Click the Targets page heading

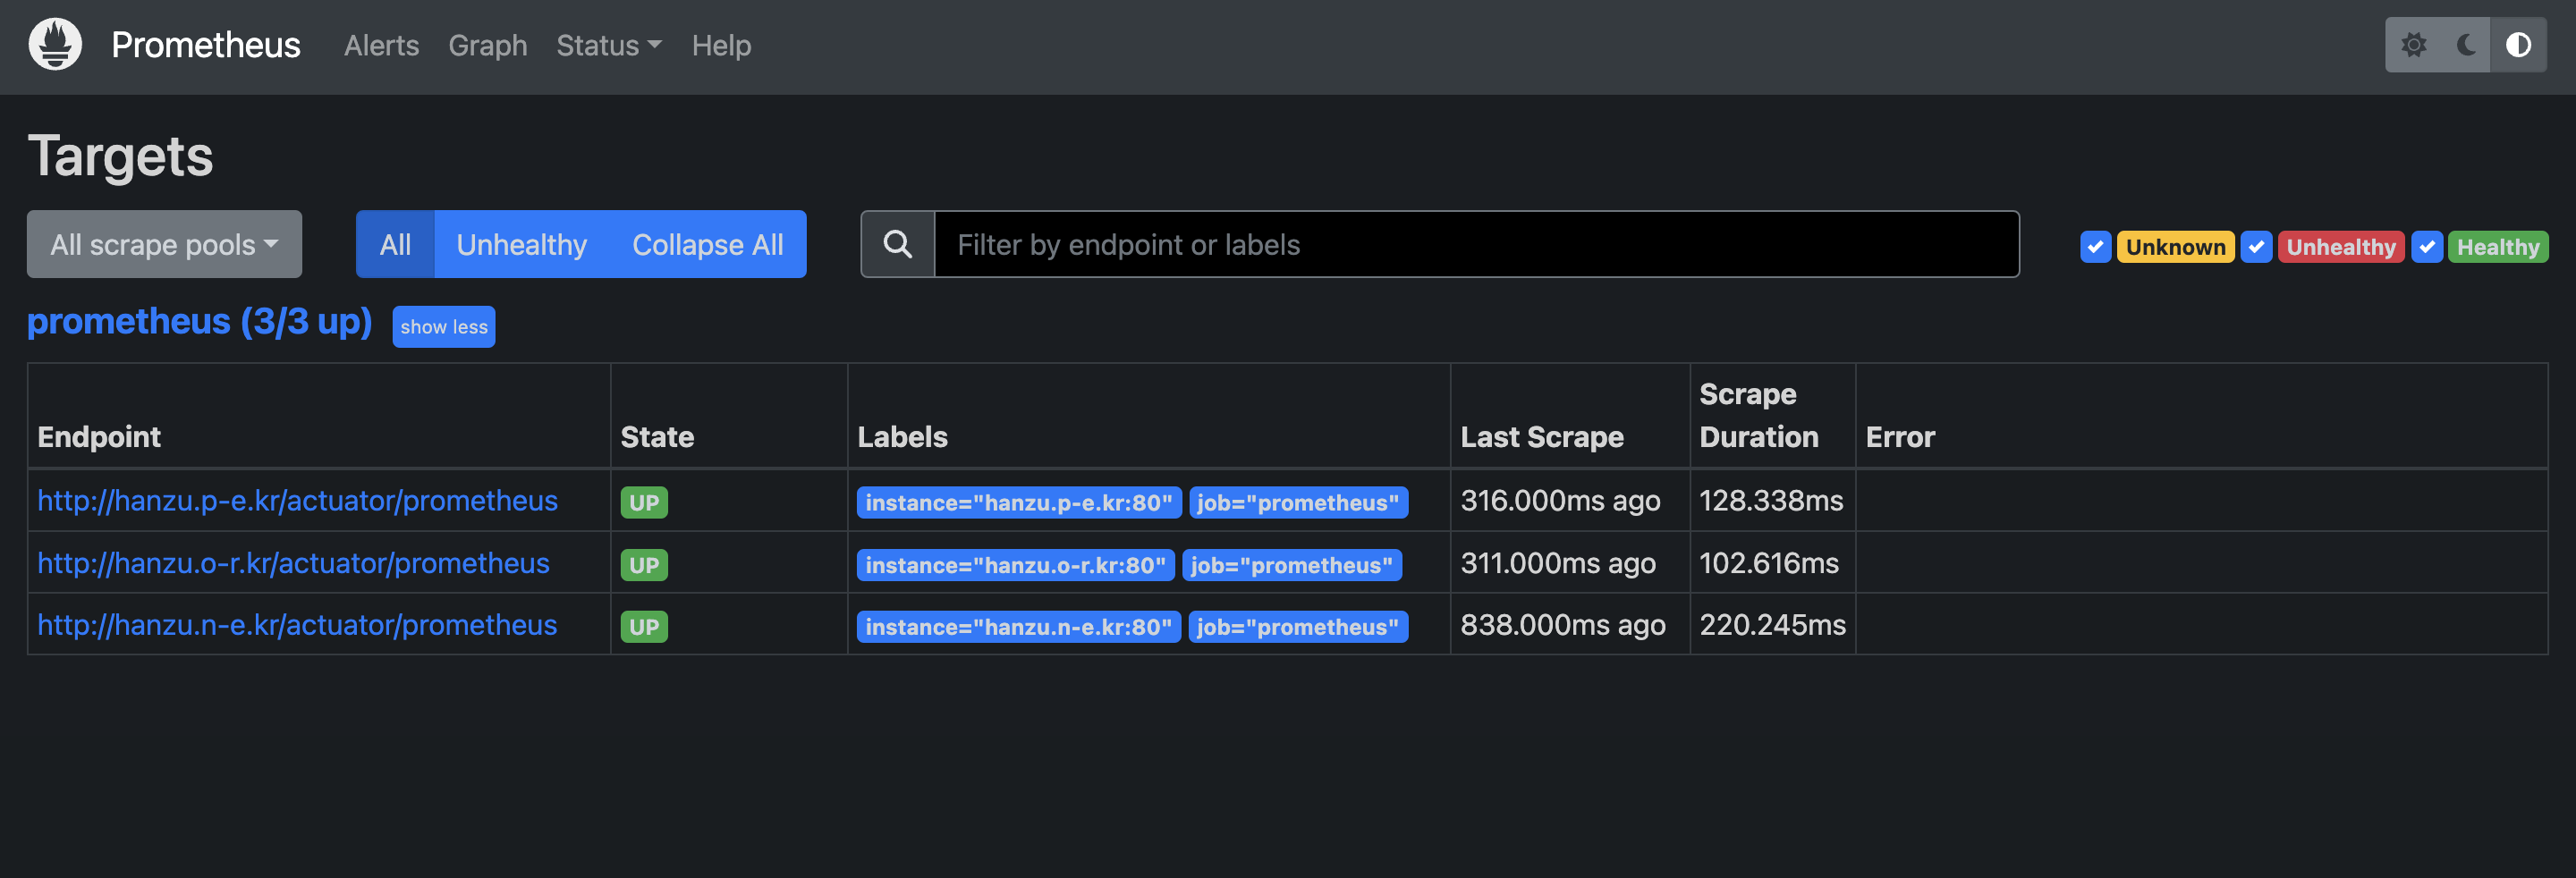click(x=120, y=156)
